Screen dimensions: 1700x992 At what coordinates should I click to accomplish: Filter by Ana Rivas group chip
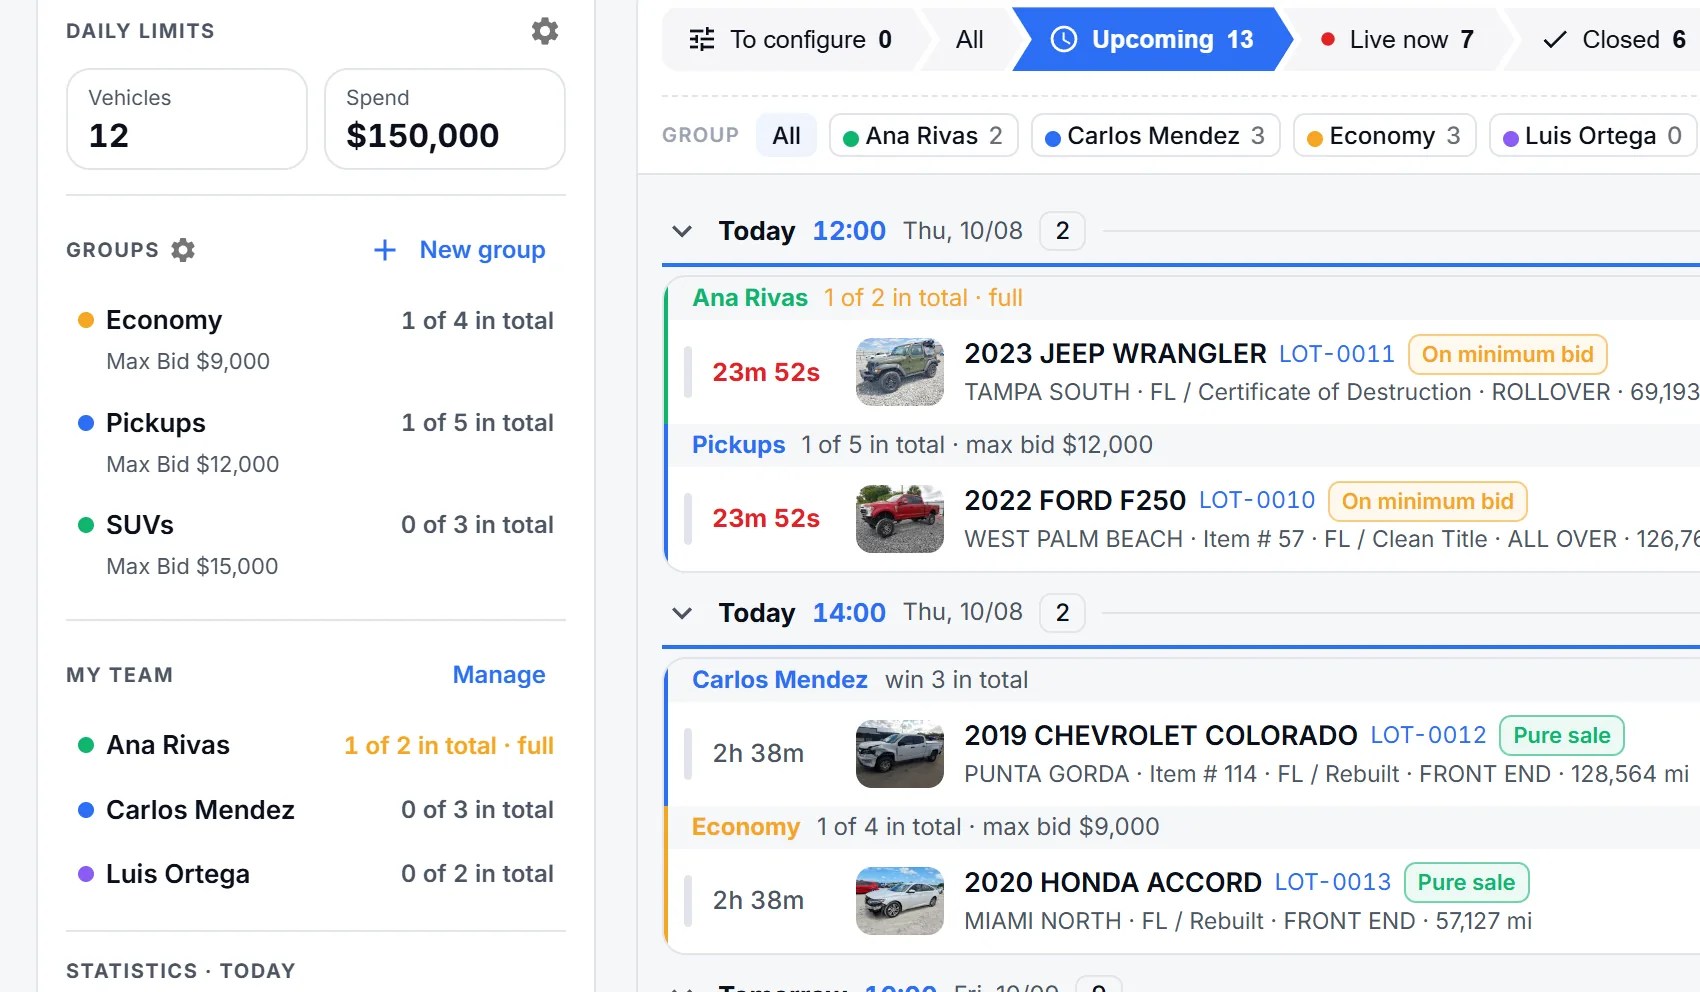(x=924, y=135)
